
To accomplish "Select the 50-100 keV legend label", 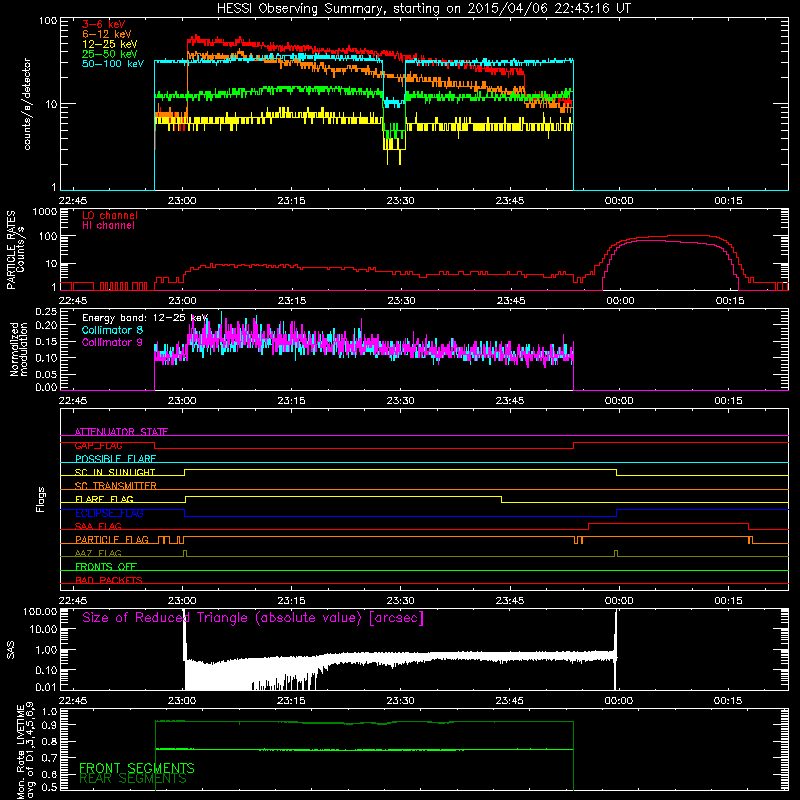I will tap(112, 64).
